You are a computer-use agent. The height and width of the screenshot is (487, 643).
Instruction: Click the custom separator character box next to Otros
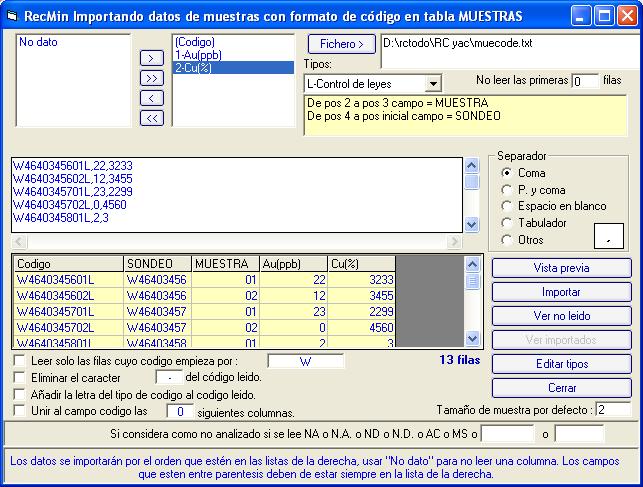coord(609,236)
